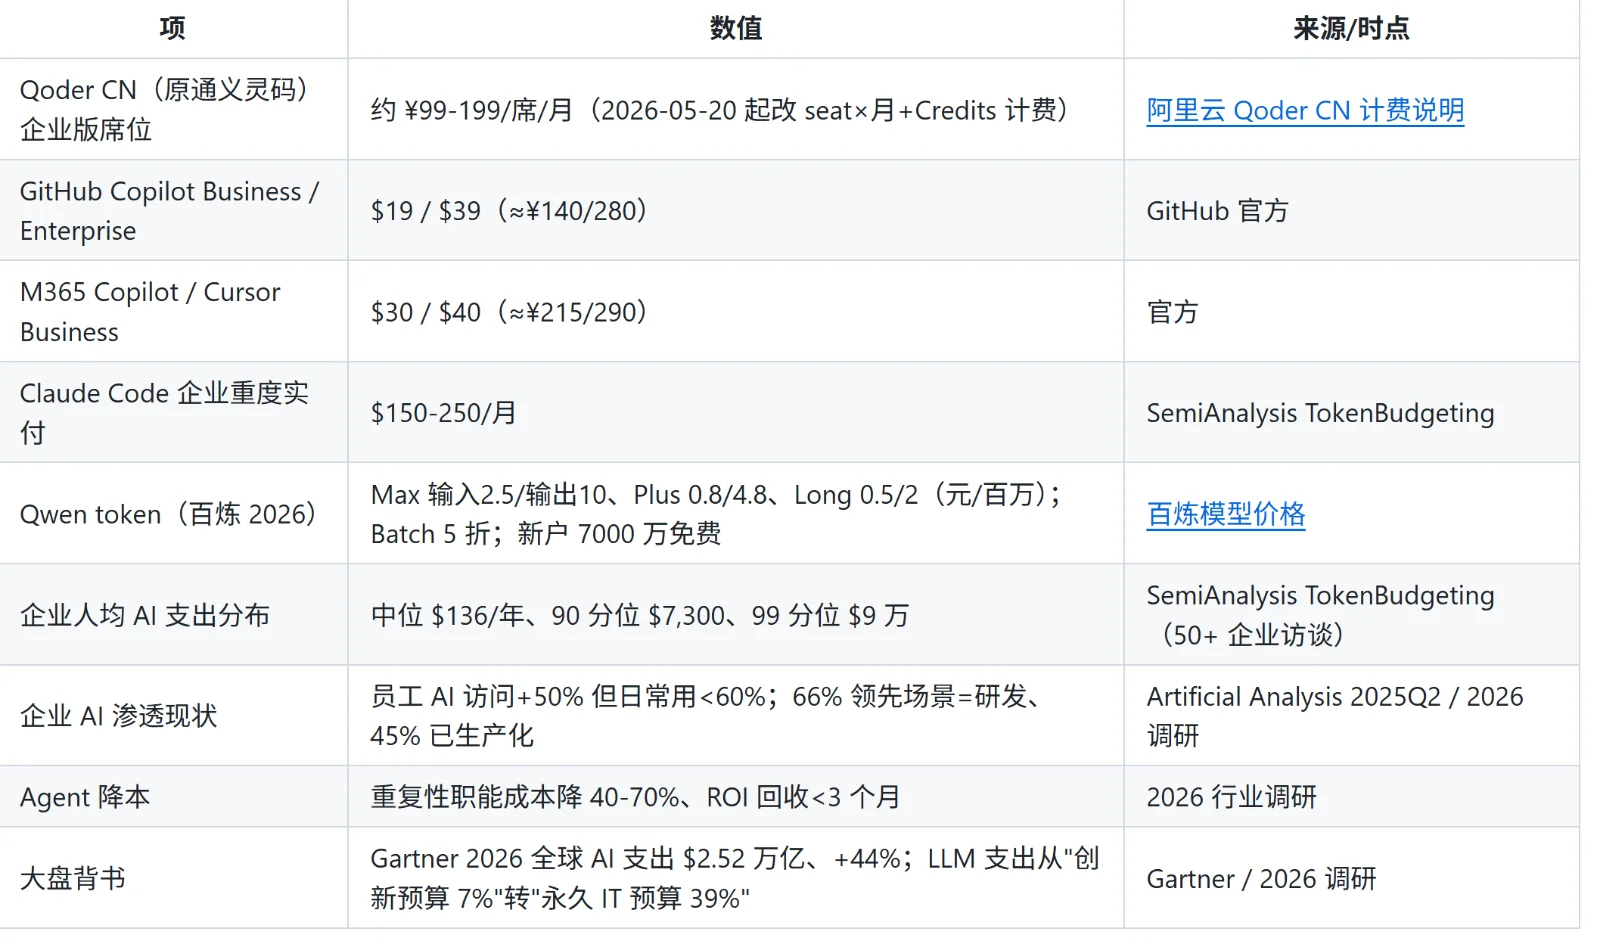
Task: Click the 中位 $136/年 value cell
Action: pyautogui.click(x=736, y=614)
